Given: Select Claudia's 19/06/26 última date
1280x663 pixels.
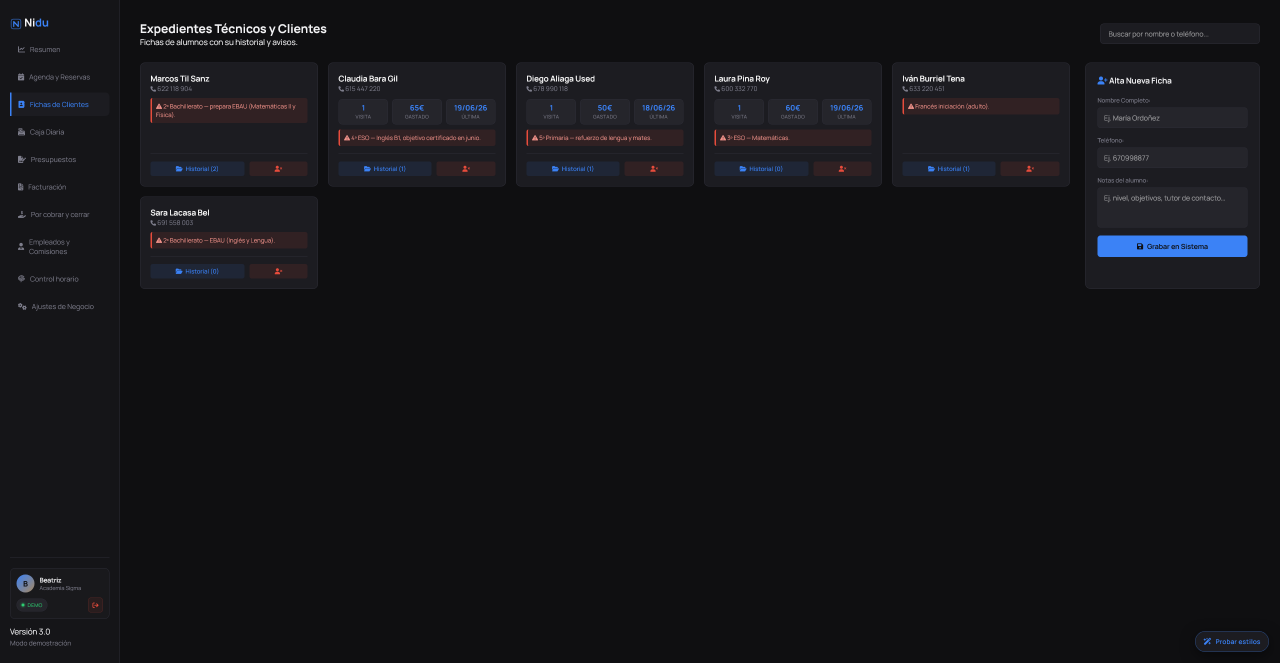Looking at the screenshot, I should click(x=470, y=108).
